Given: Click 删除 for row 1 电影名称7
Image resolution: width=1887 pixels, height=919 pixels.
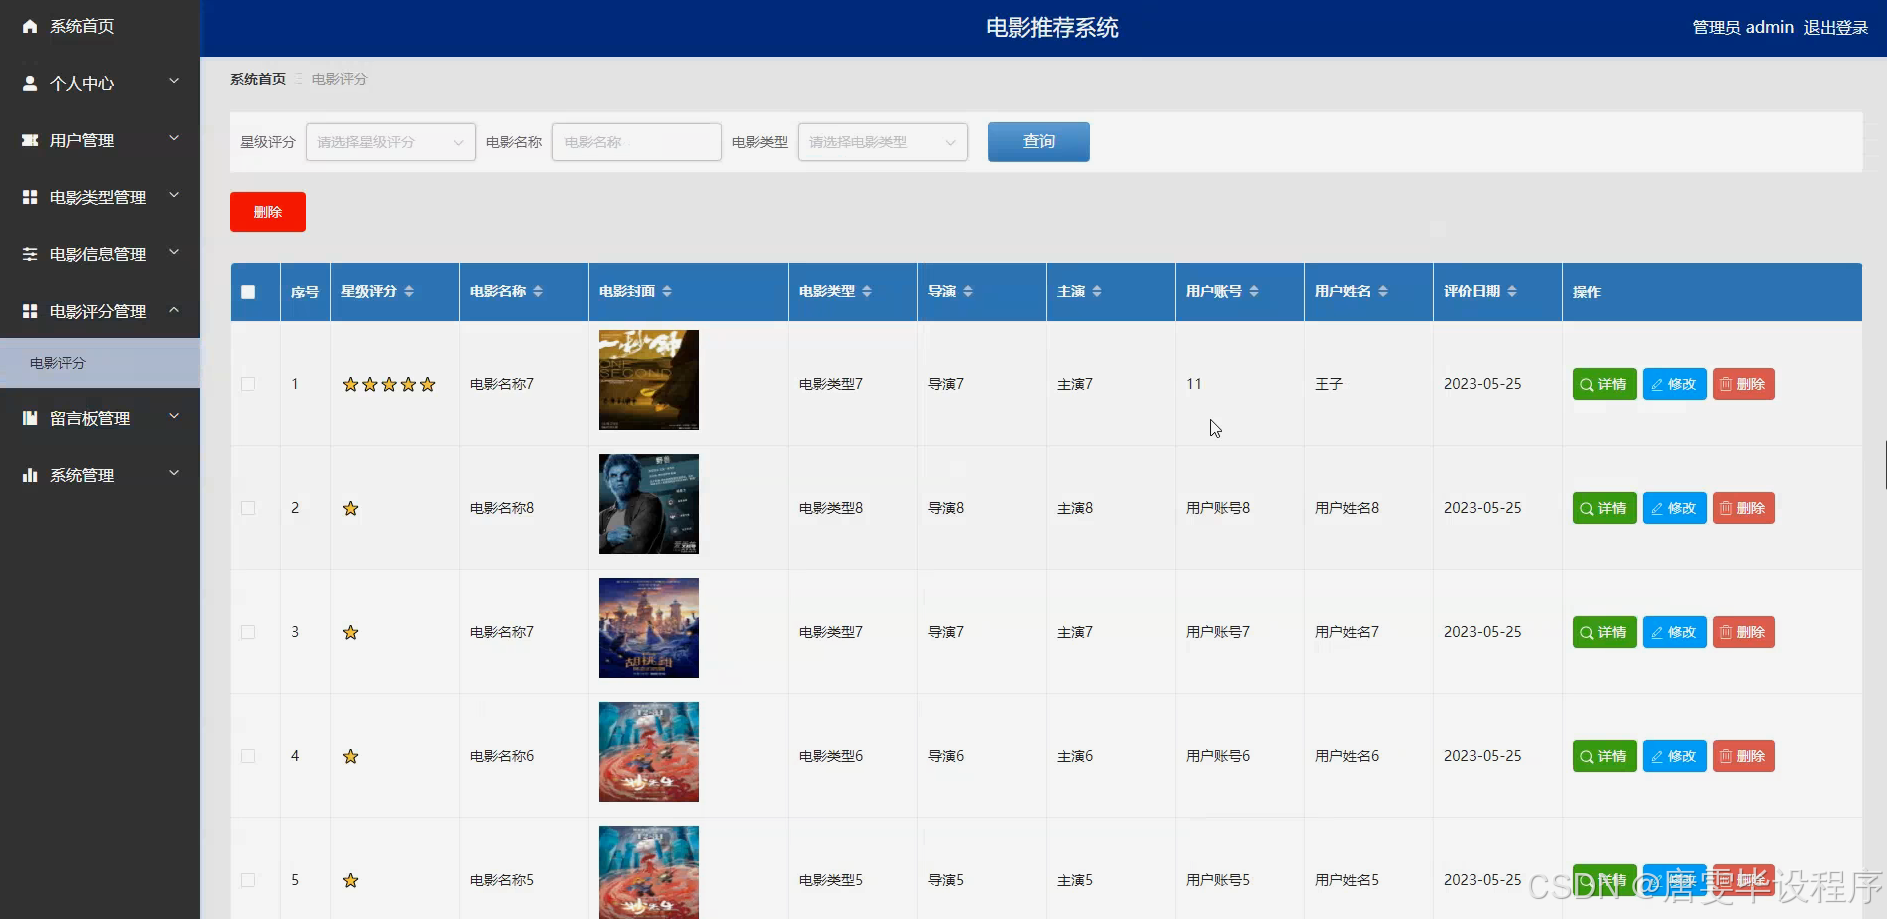Looking at the screenshot, I should (1744, 384).
